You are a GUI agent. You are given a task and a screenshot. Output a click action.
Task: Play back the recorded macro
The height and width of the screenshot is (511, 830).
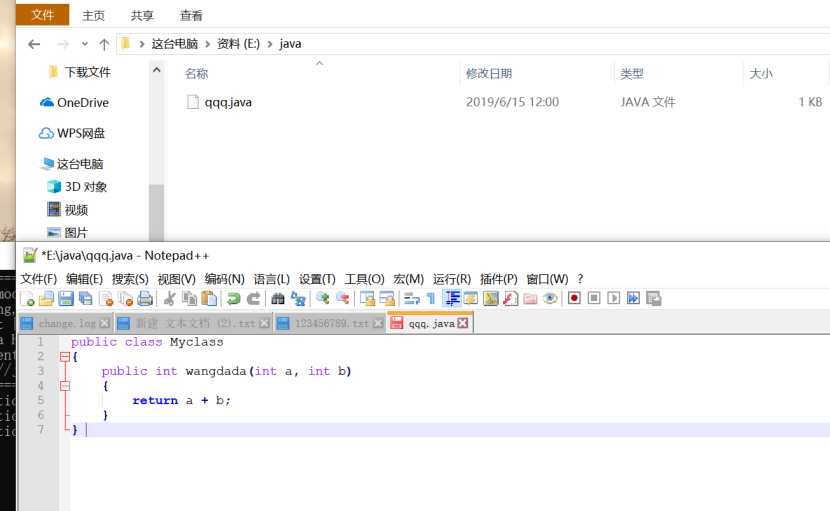(614, 299)
